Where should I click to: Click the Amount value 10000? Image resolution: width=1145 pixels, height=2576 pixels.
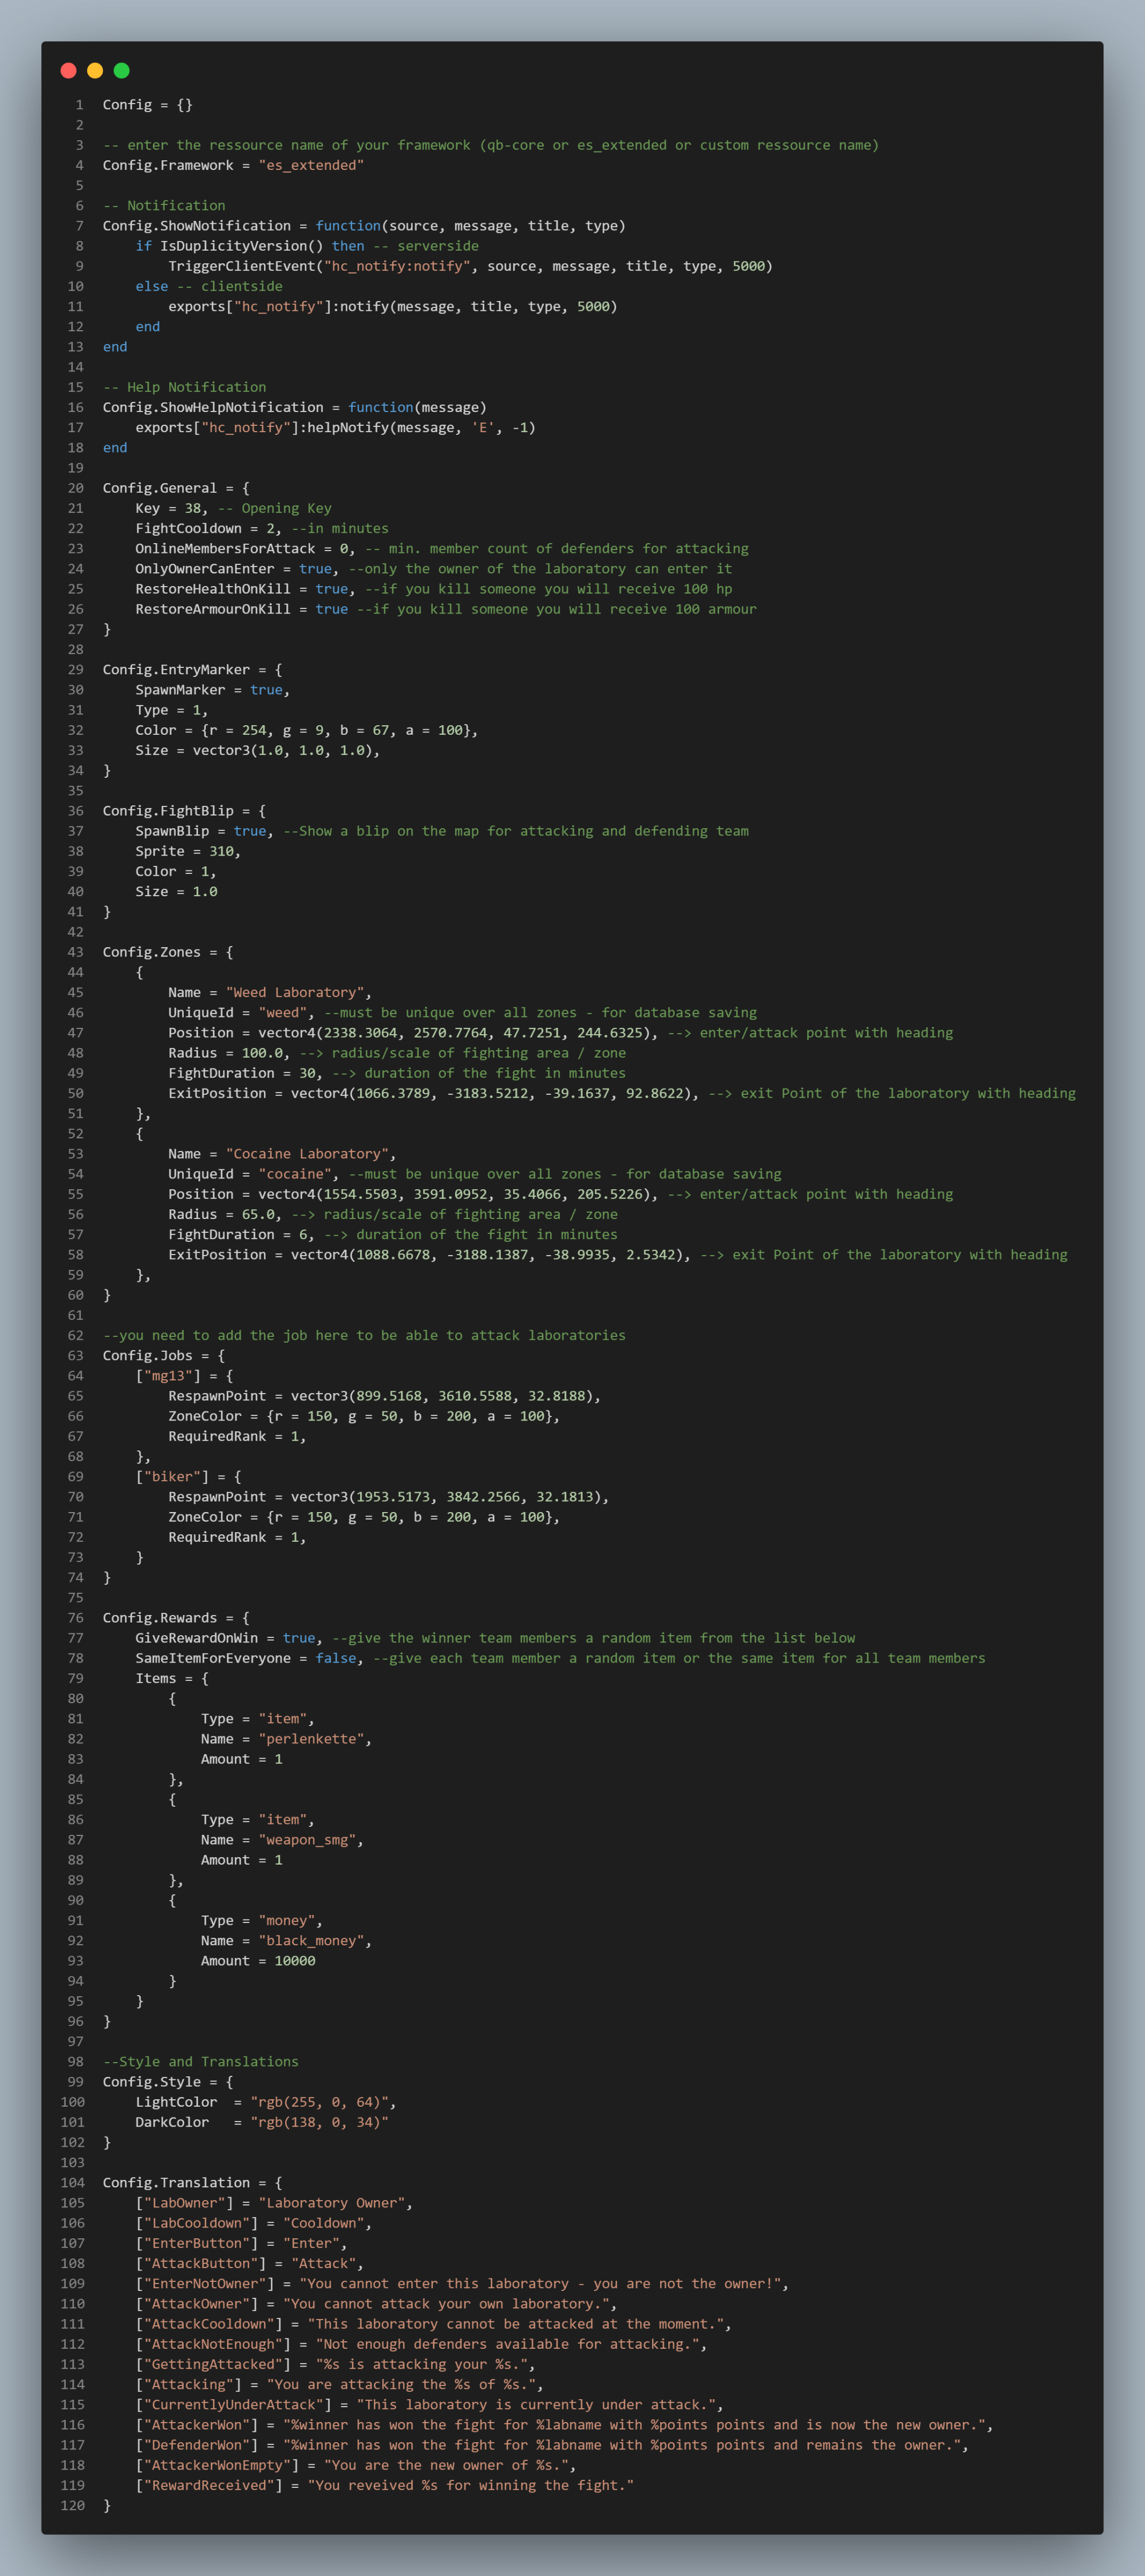tap(295, 1961)
